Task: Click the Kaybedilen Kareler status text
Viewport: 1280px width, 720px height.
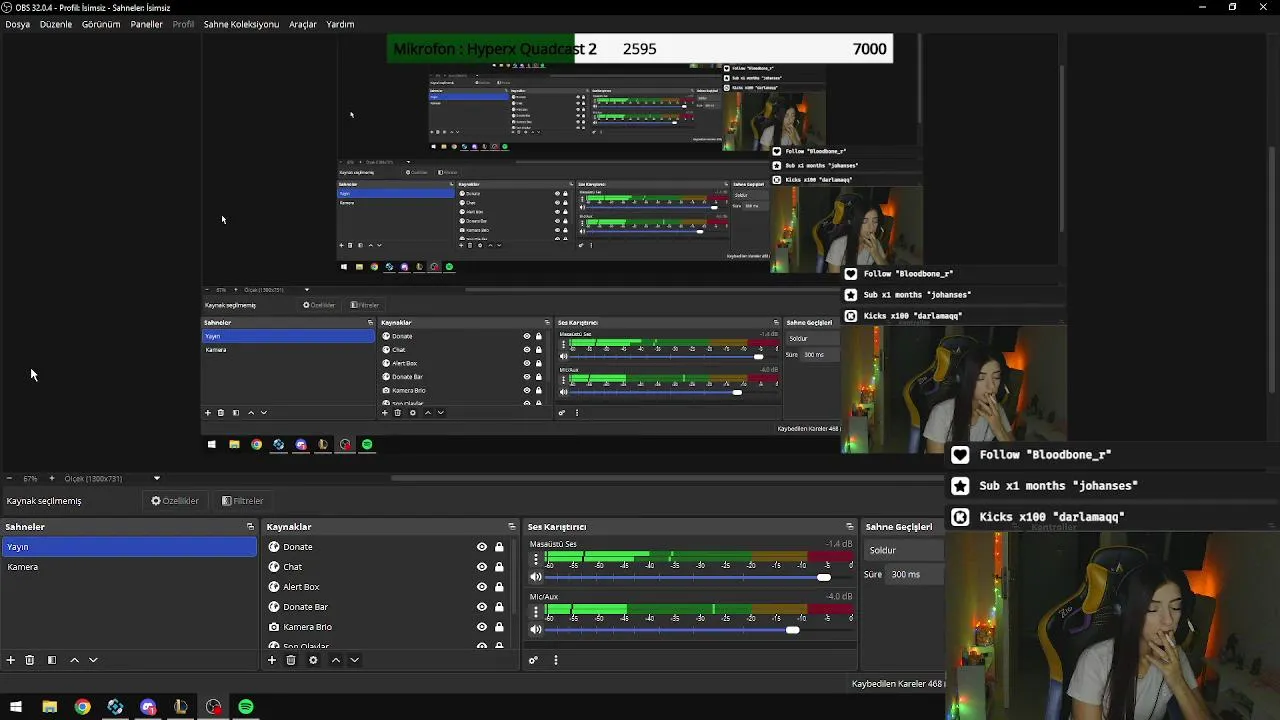Action: [897, 684]
